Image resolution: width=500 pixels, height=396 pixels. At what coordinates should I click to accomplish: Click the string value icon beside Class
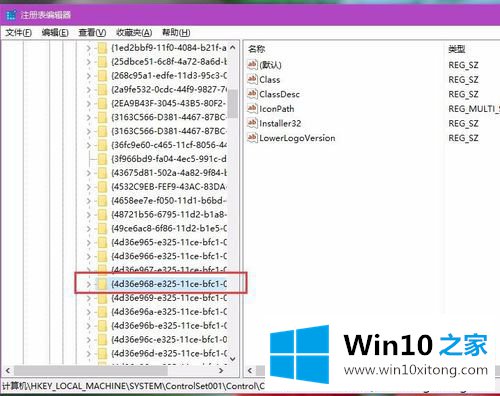tap(252, 79)
